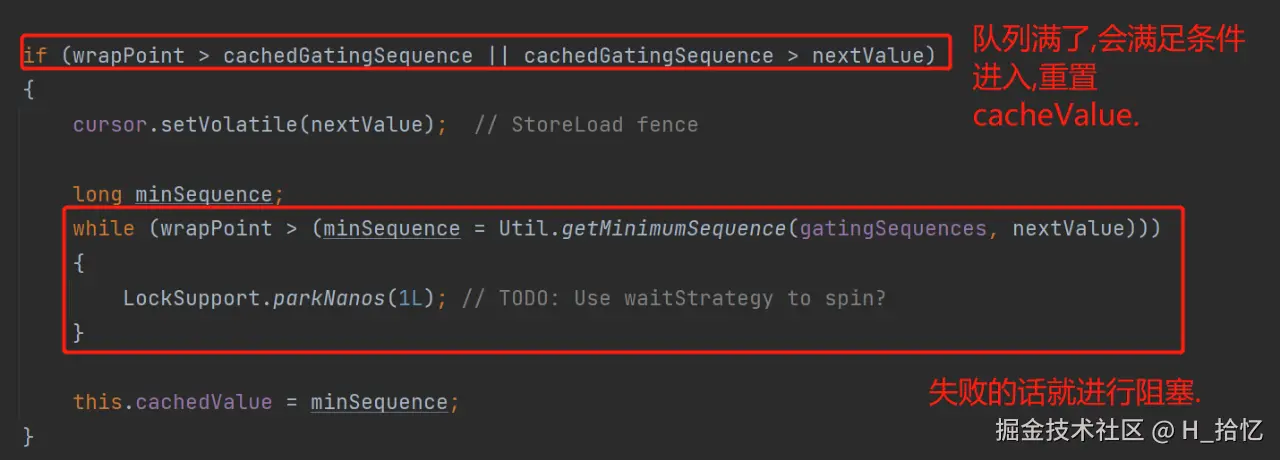The height and width of the screenshot is (460, 1280).
Task: Click the red "失败的话就进行阻塞" annotation
Action: [1065, 393]
